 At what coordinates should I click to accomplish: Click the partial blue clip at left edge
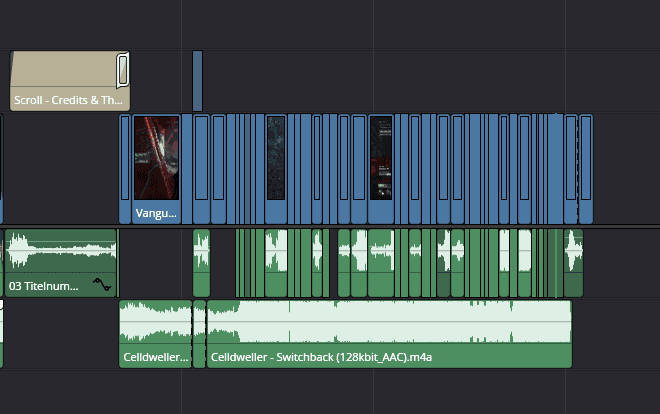pyautogui.click(x=1, y=168)
